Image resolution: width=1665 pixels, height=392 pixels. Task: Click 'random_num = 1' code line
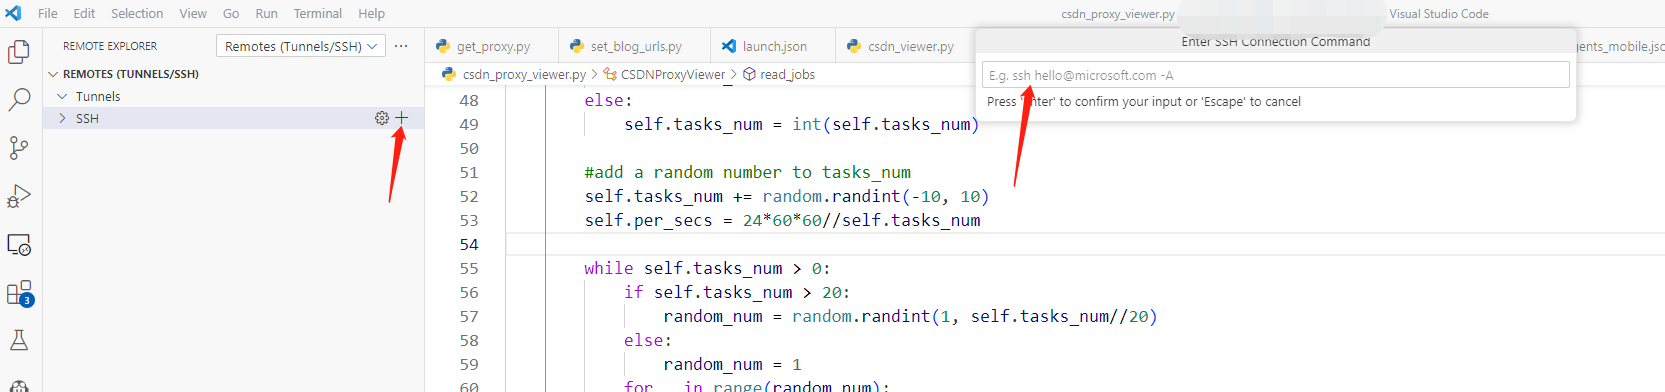pyautogui.click(x=732, y=364)
